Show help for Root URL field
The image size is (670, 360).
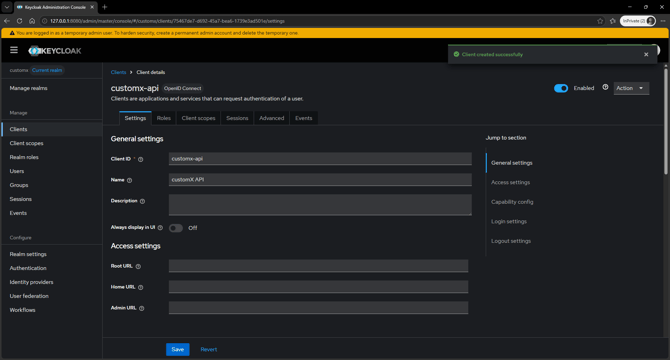click(x=138, y=266)
